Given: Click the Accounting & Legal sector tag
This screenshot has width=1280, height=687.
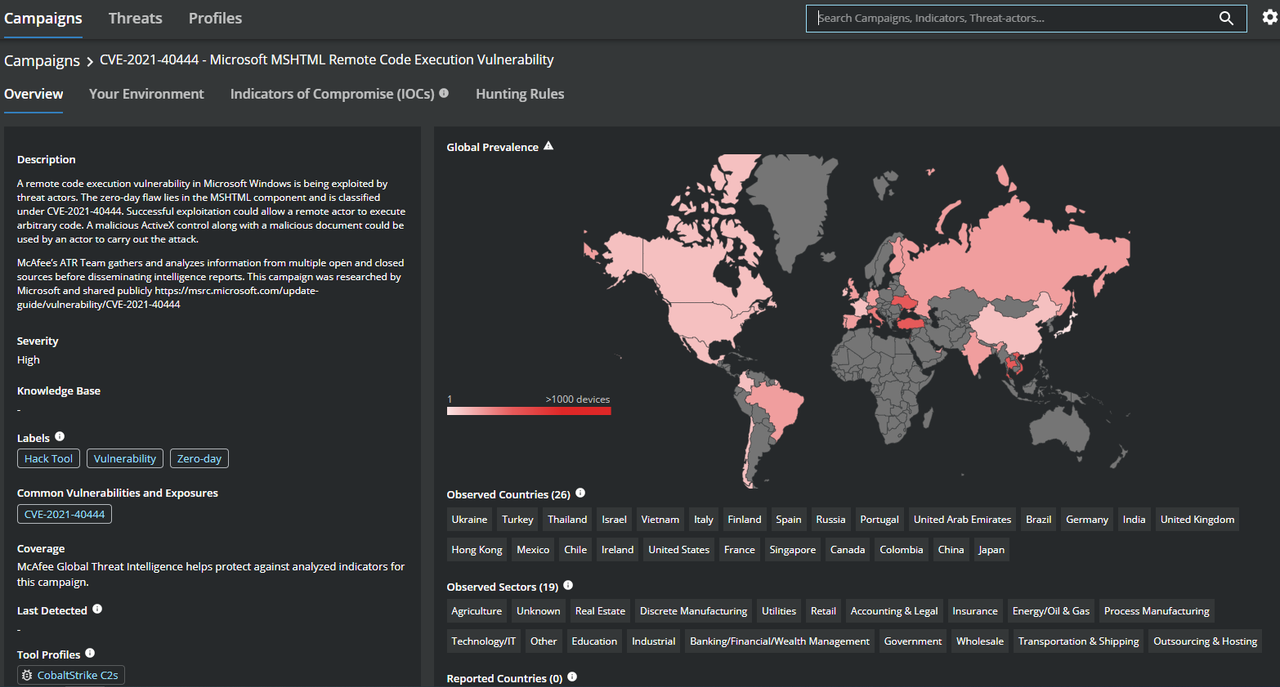Looking at the screenshot, I should pyautogui.click(x=894, y=612).
